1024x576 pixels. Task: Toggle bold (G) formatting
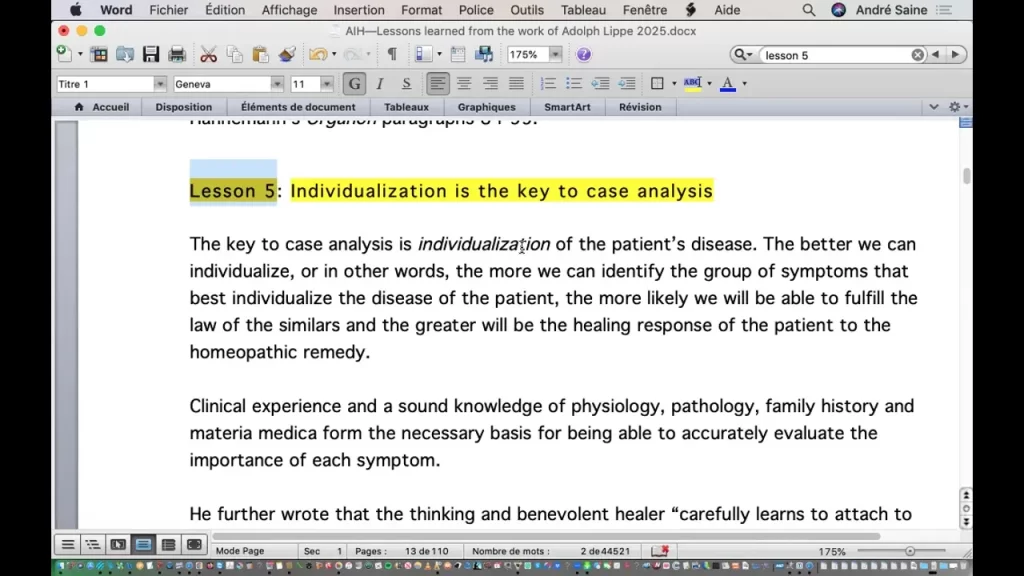click(354, 84)
